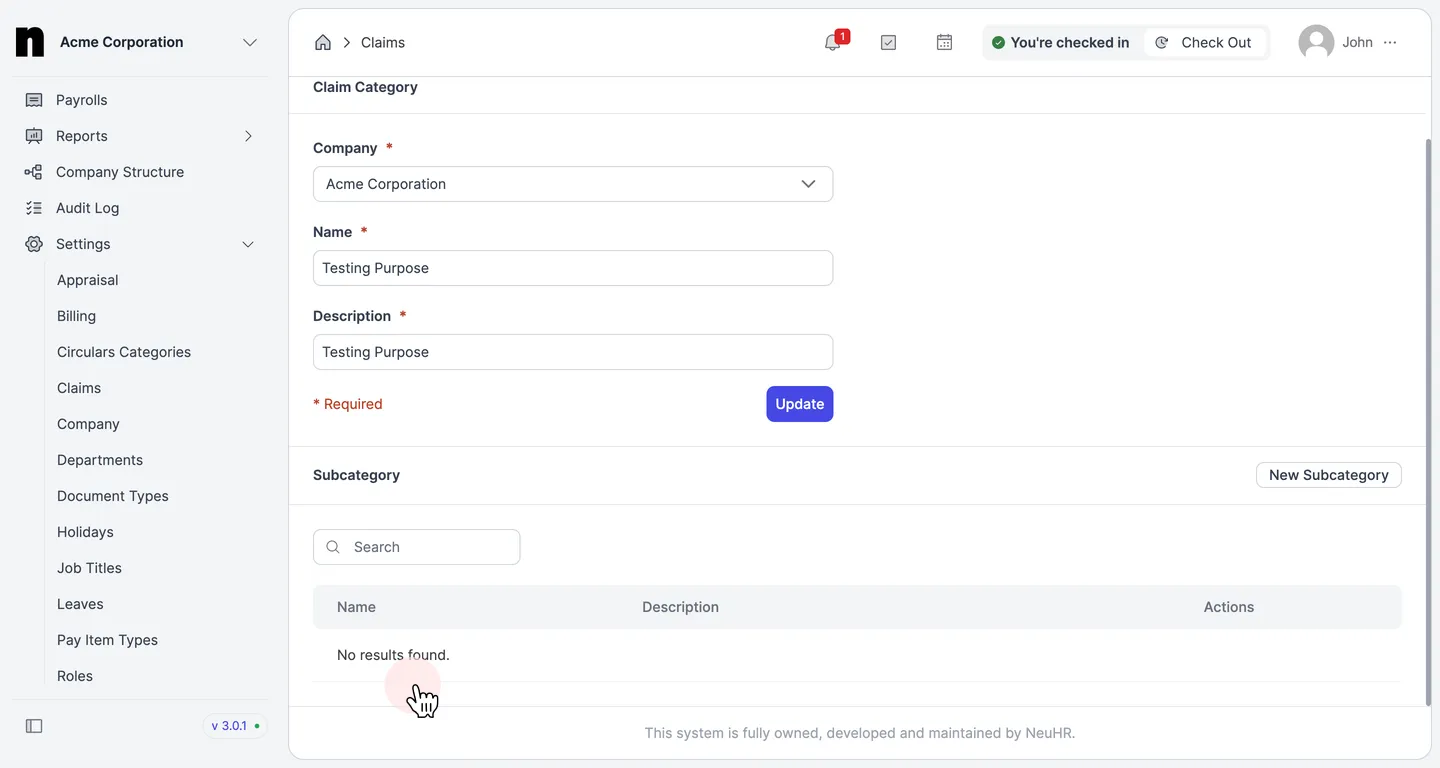Click the Settings gear icon
This screenshot has width=1440, height=768.
34,244
